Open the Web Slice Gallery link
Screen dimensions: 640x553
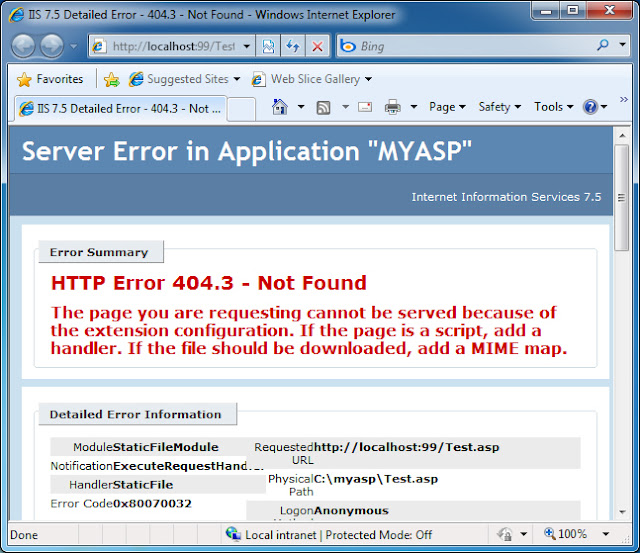[x=311, y=79]
